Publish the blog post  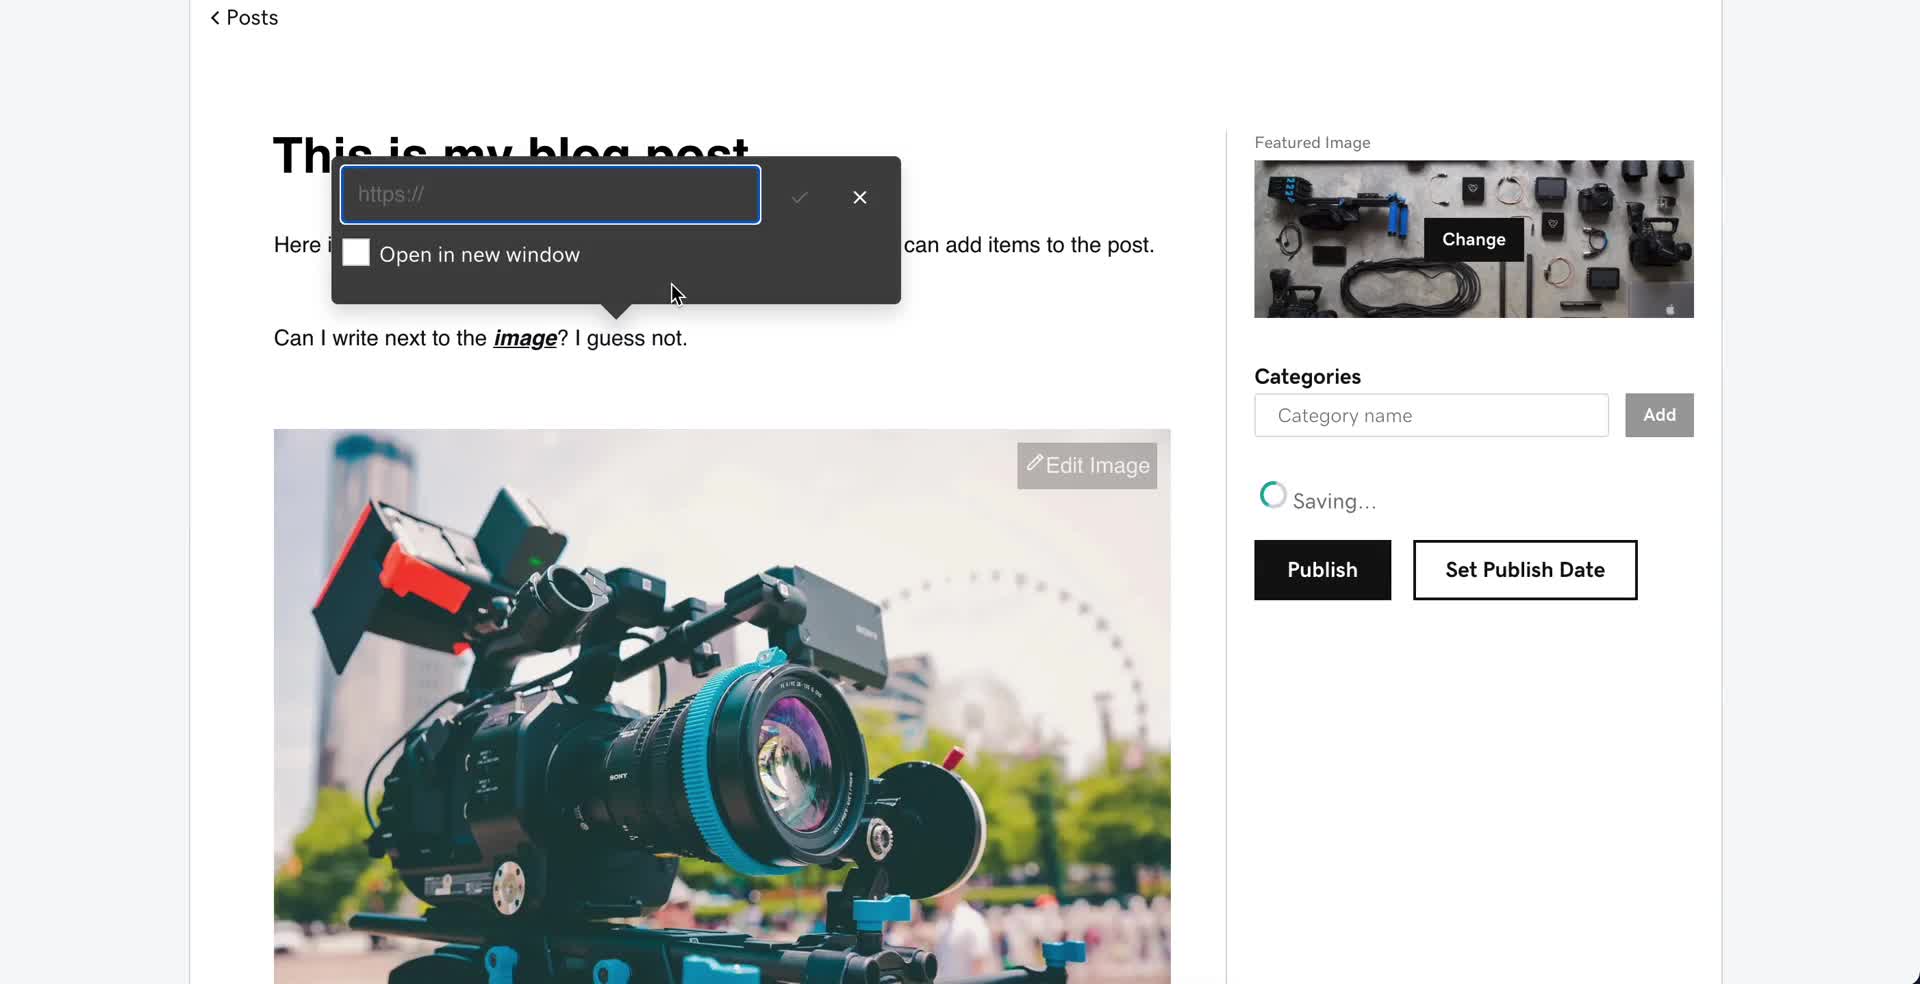pos(1322,570)
